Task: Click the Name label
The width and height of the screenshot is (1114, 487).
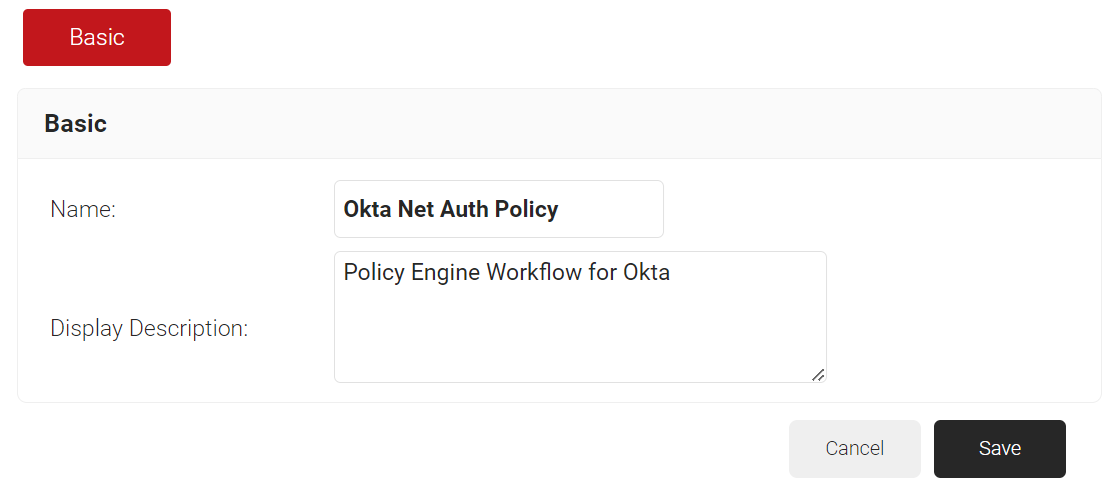Action: (x=83, y=210)
